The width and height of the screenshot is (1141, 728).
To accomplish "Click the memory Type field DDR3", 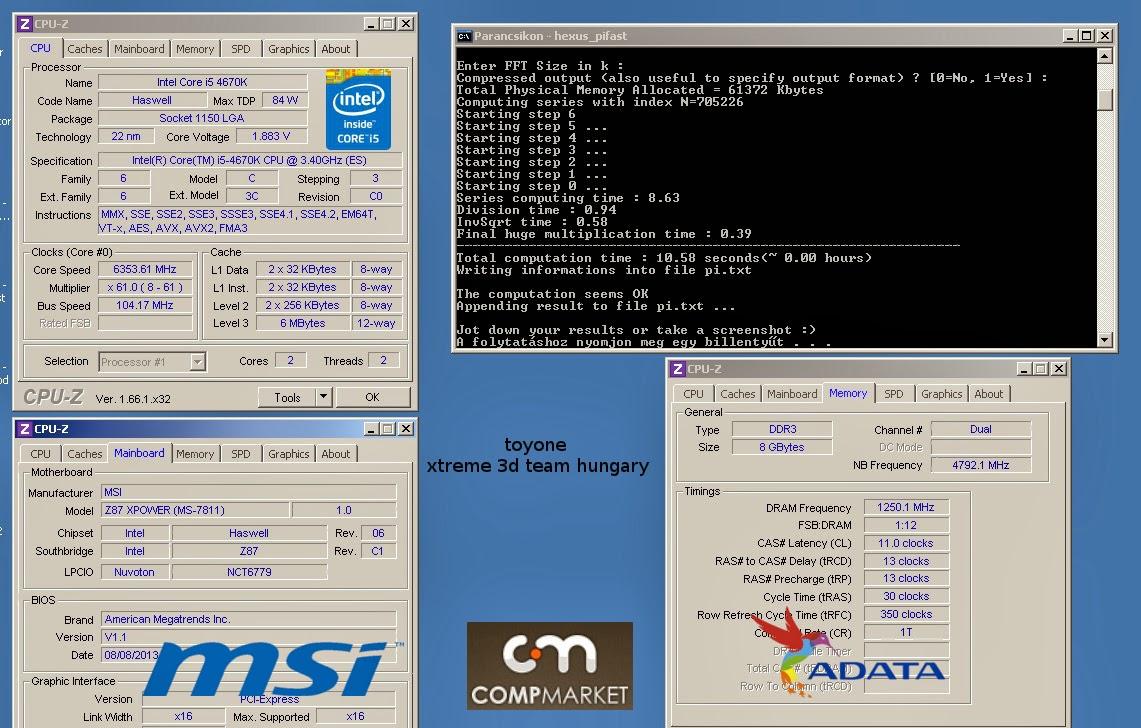I will [x=782, y=430].
